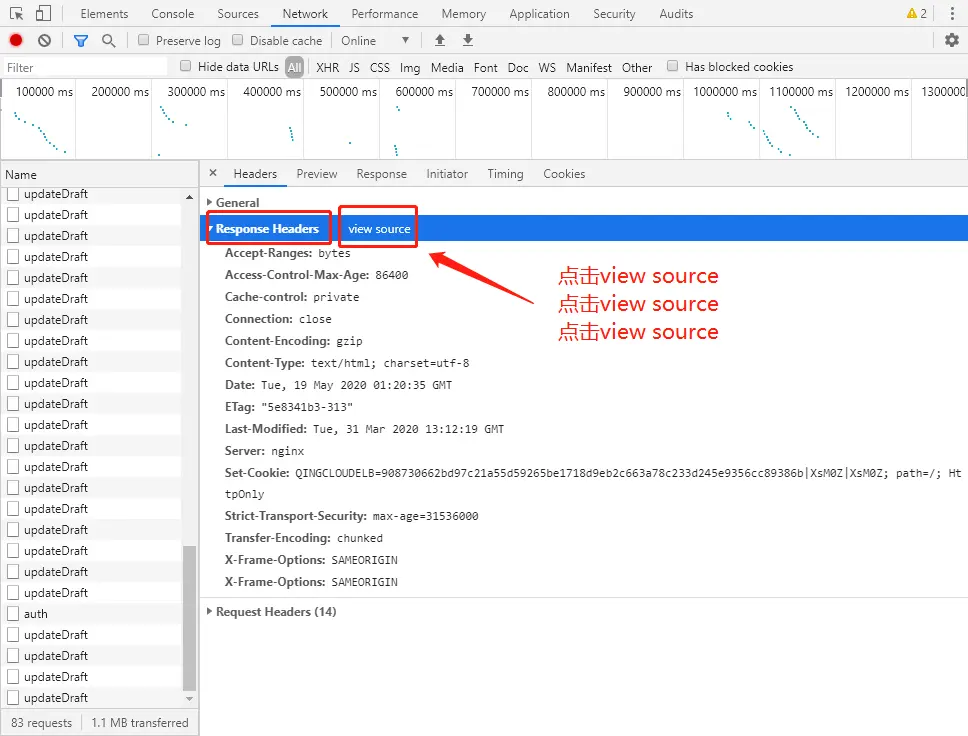Select the Content-Type header value text
Image resolution: width=968 pixels, height=736 pixels.
[390, 363]
